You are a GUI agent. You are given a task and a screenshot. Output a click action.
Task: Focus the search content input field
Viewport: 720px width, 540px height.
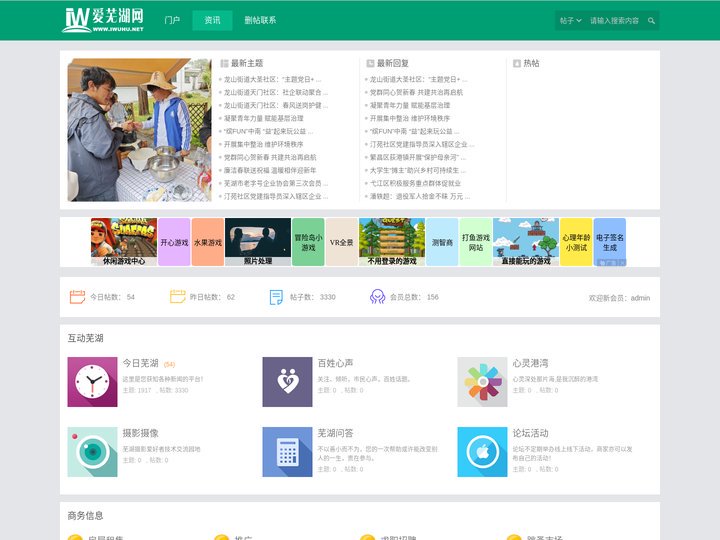tap(614, 21)
